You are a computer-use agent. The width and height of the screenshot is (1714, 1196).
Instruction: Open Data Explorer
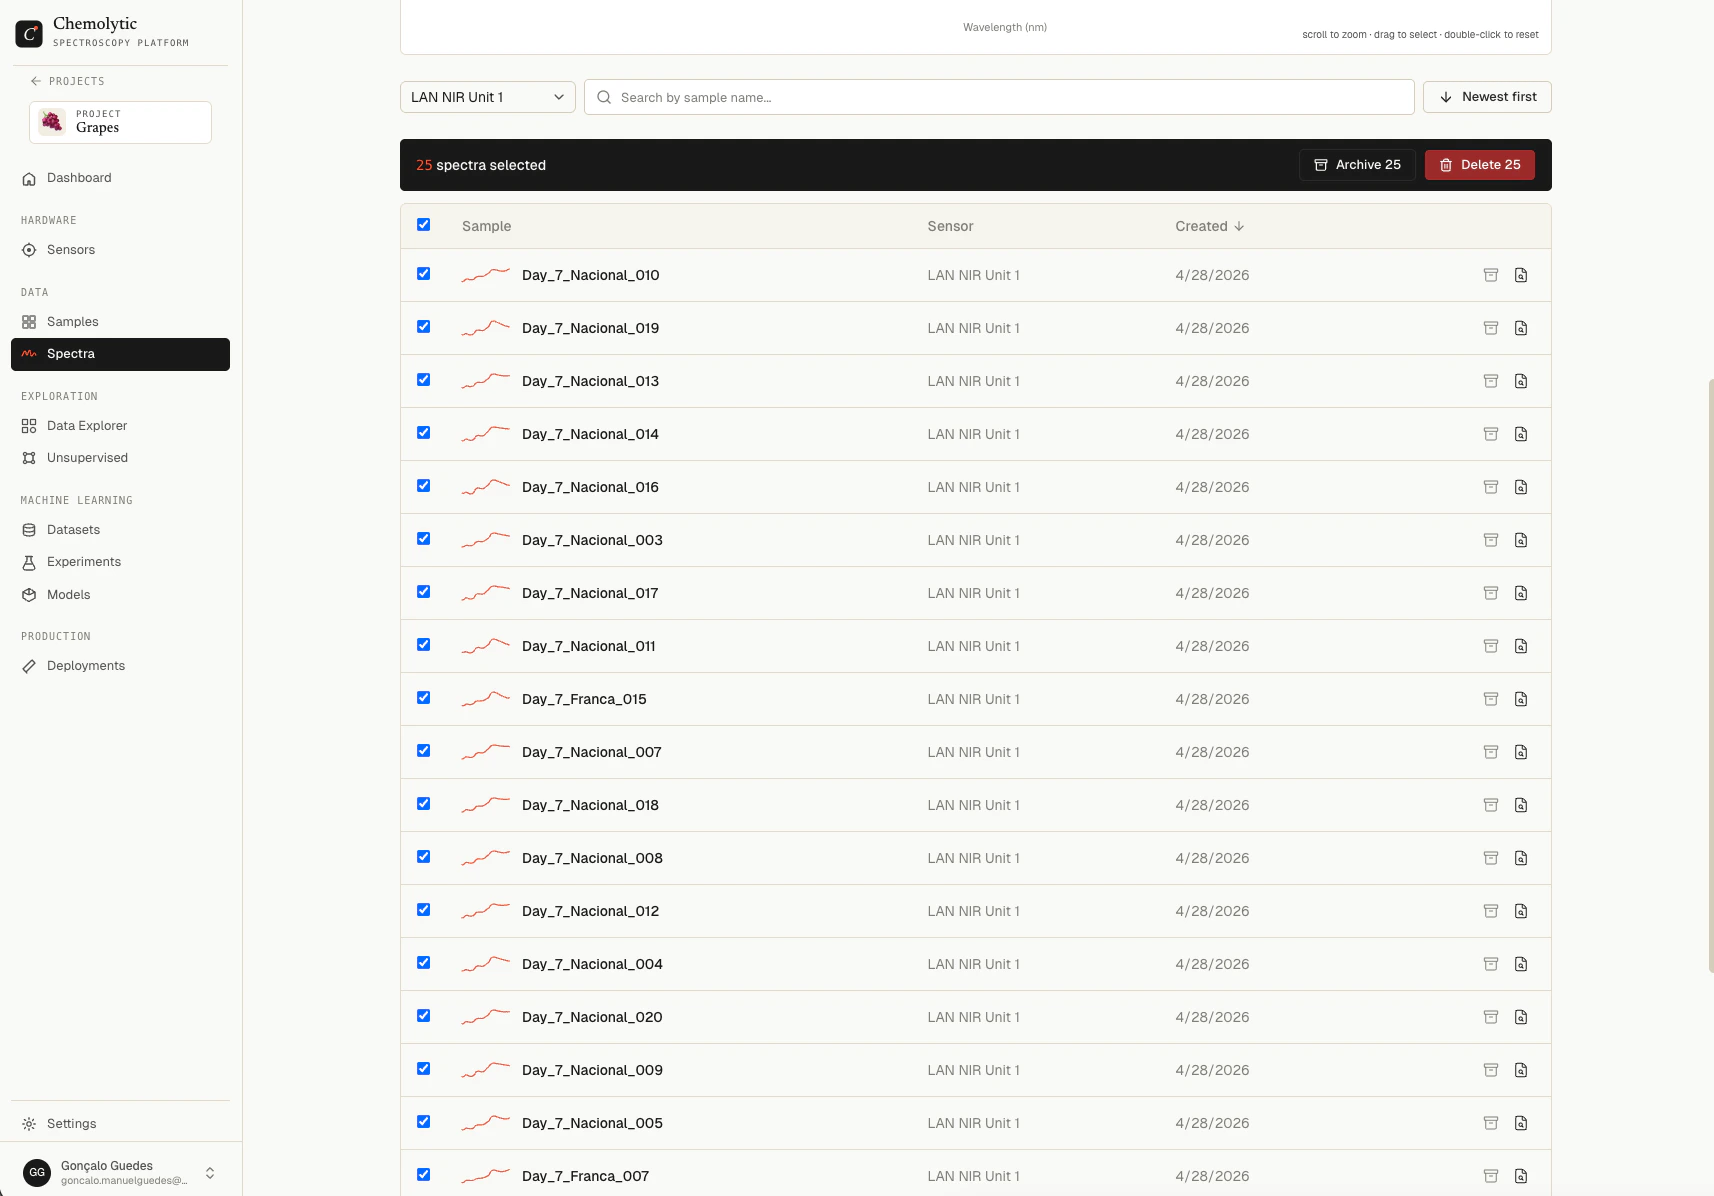click(120, 426)
